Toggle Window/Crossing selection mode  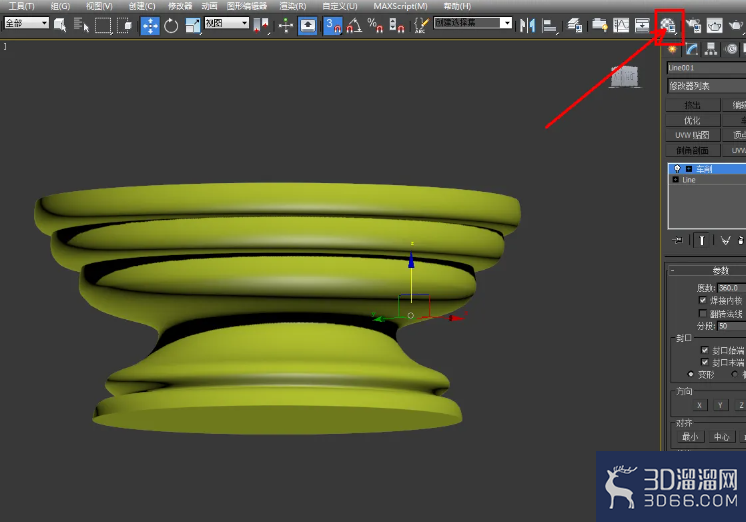(125, 25)
